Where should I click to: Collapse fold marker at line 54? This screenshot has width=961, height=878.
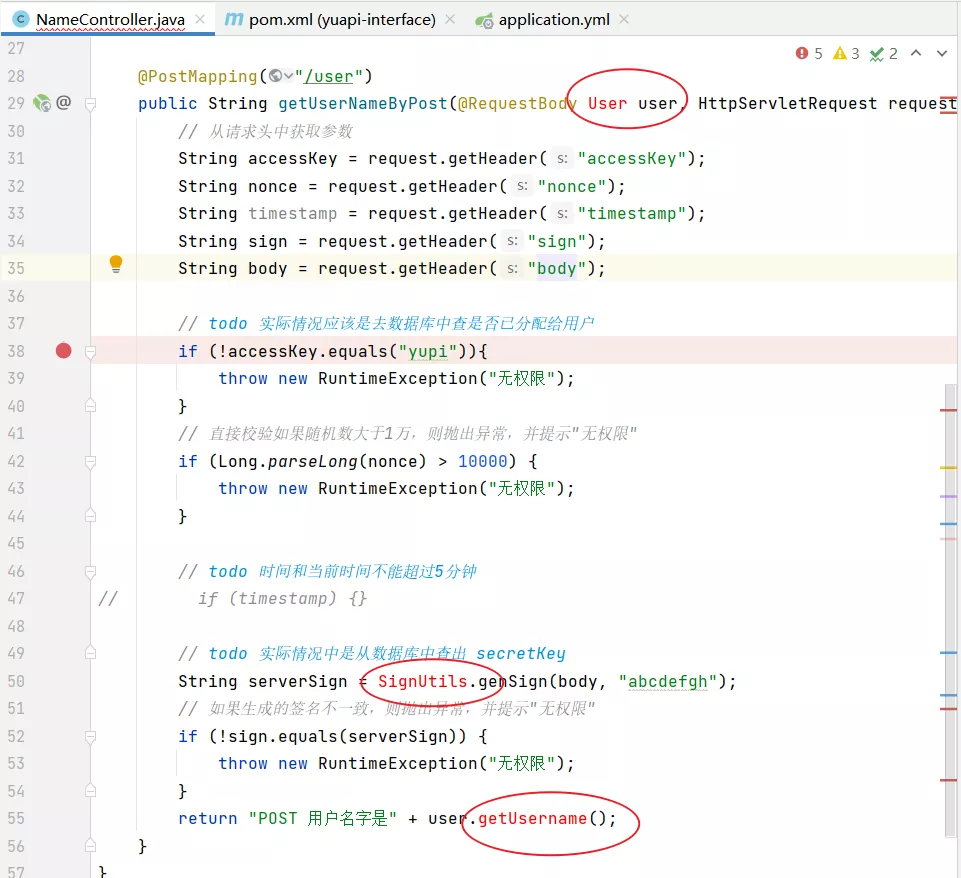pyautogui.click(x=90, y=790)
